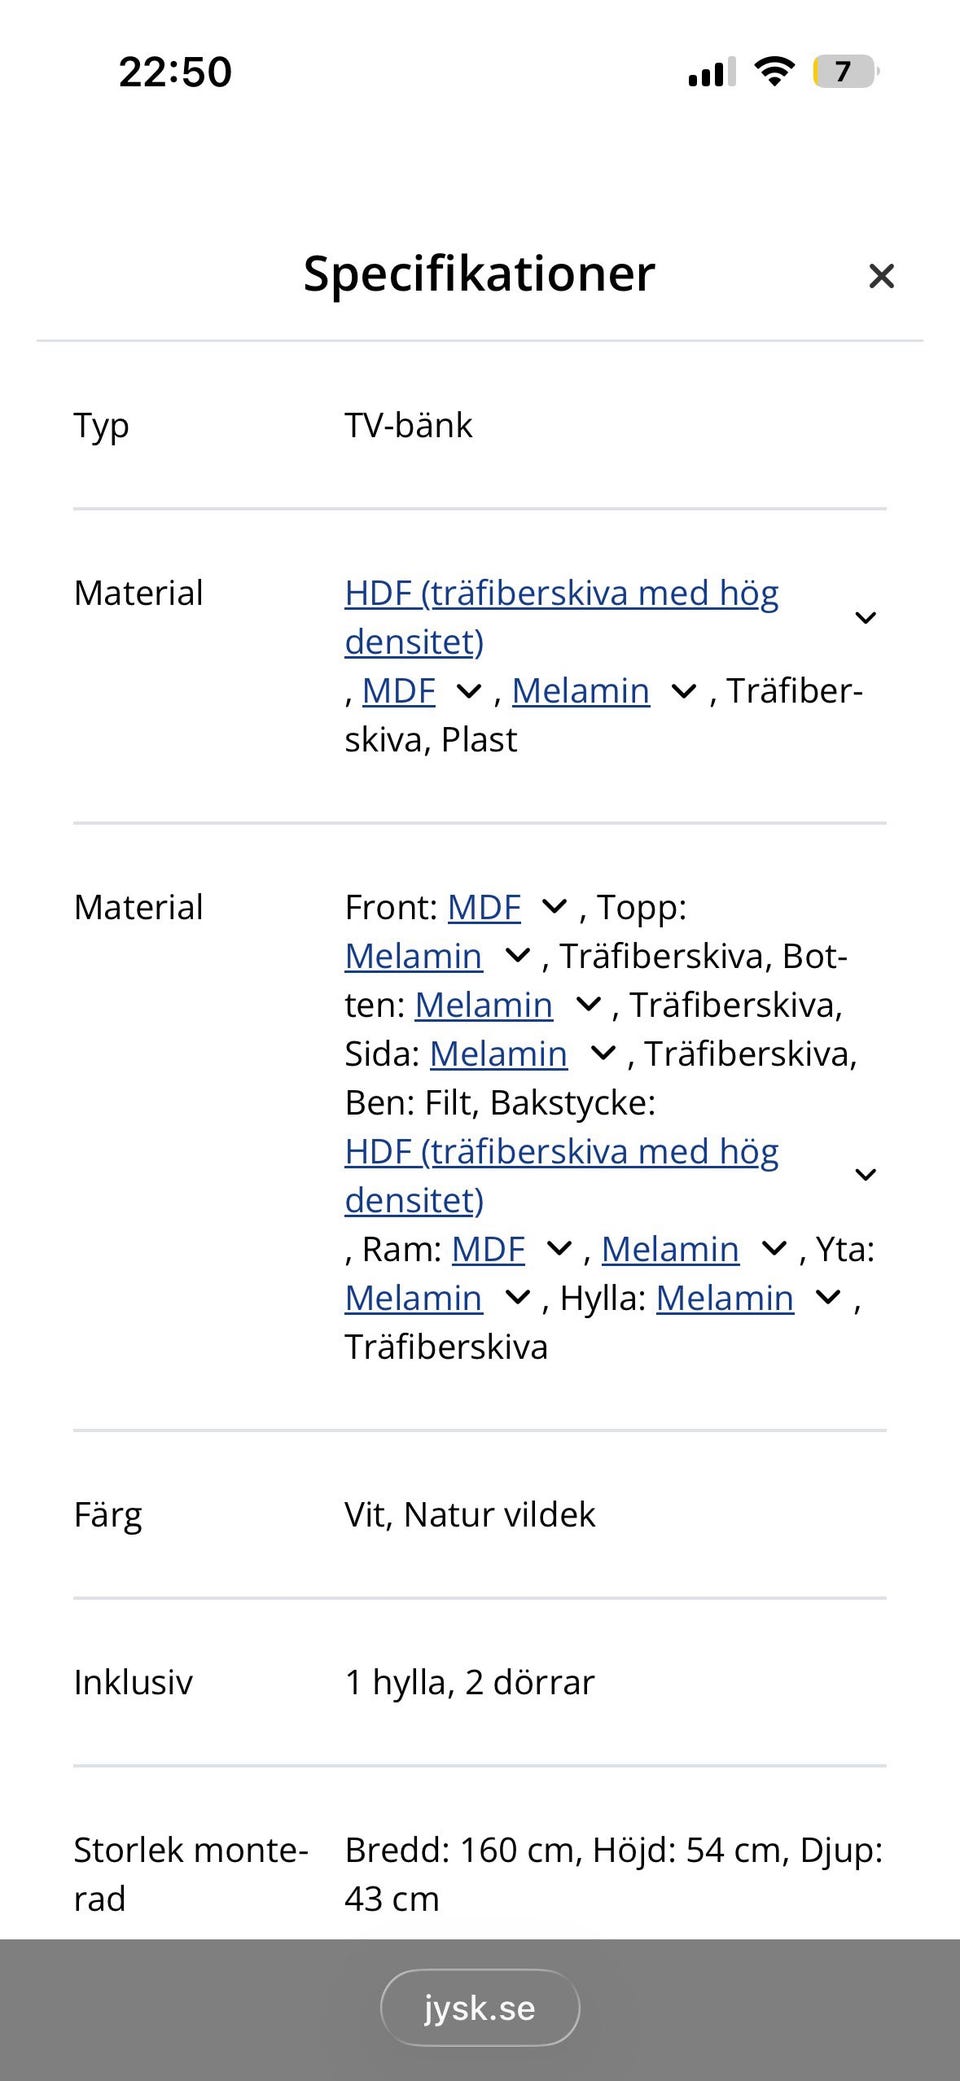Open the jysk.se address pill

click(x=480, y=2008)
